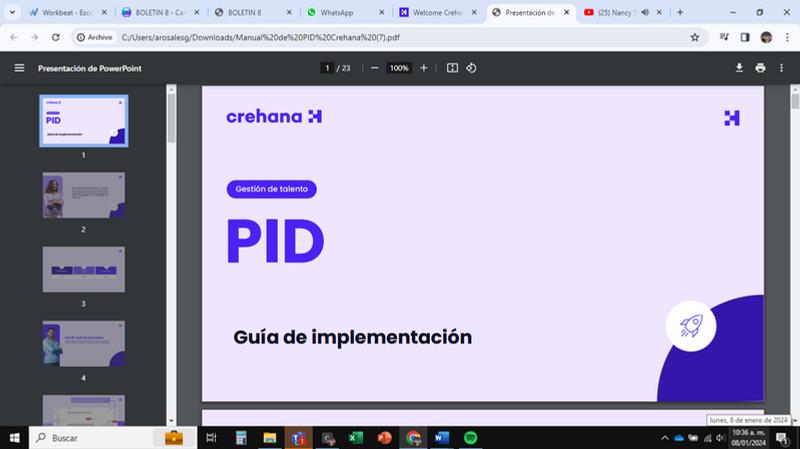The height and width of the screenshot is (449, 800).
Task: Open the Chrome profile avatar
Action: (766, 37)
